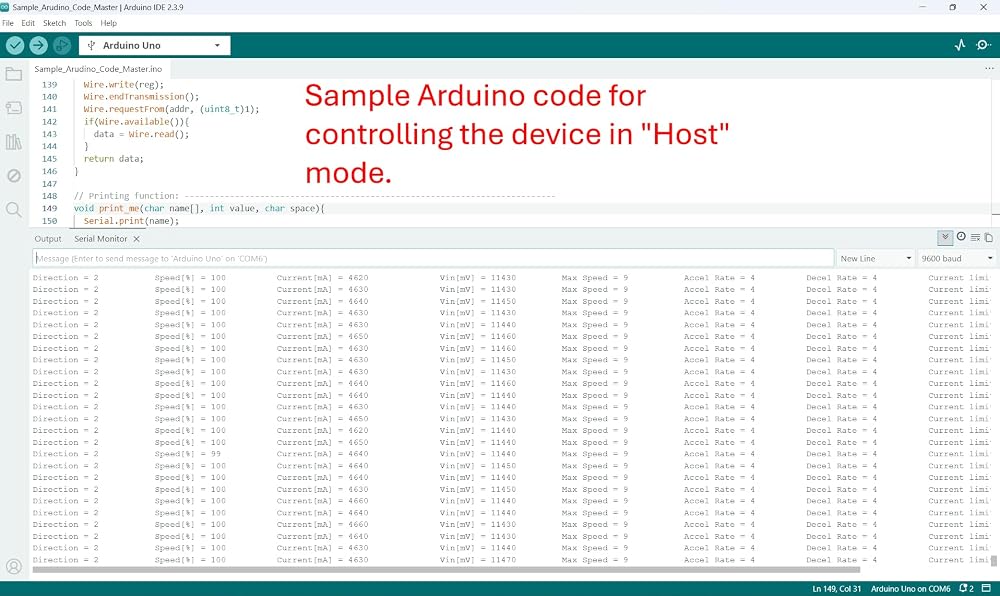The width and height of the screenshot is (1000, 596).
Task: Open the Arduino Uno board selector dropdown
Action: (154, 45)
